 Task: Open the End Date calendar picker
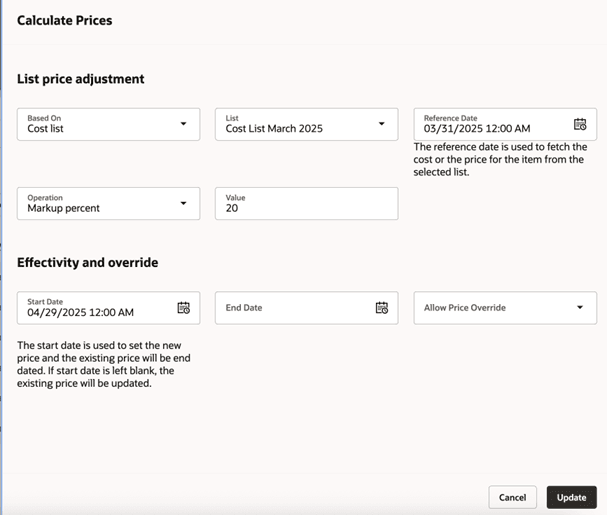click(x=381, y=308)
